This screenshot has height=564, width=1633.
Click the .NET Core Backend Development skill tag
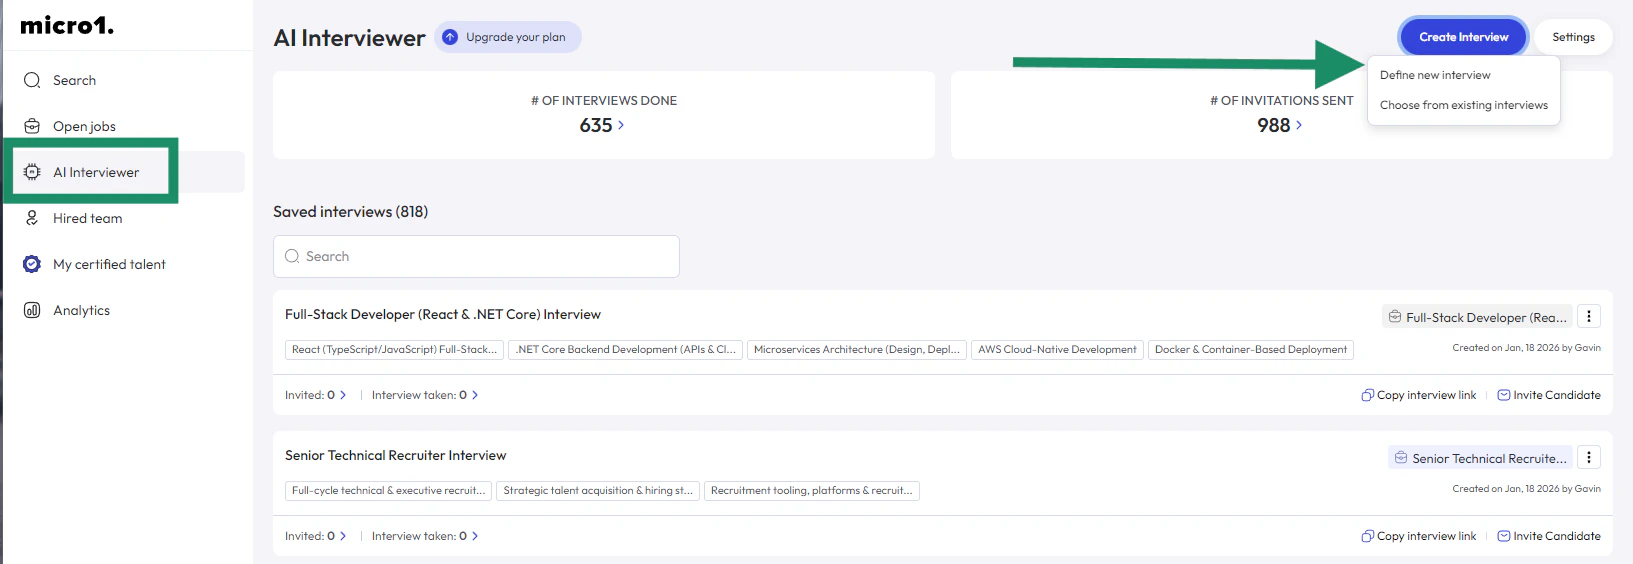[626, 350]
